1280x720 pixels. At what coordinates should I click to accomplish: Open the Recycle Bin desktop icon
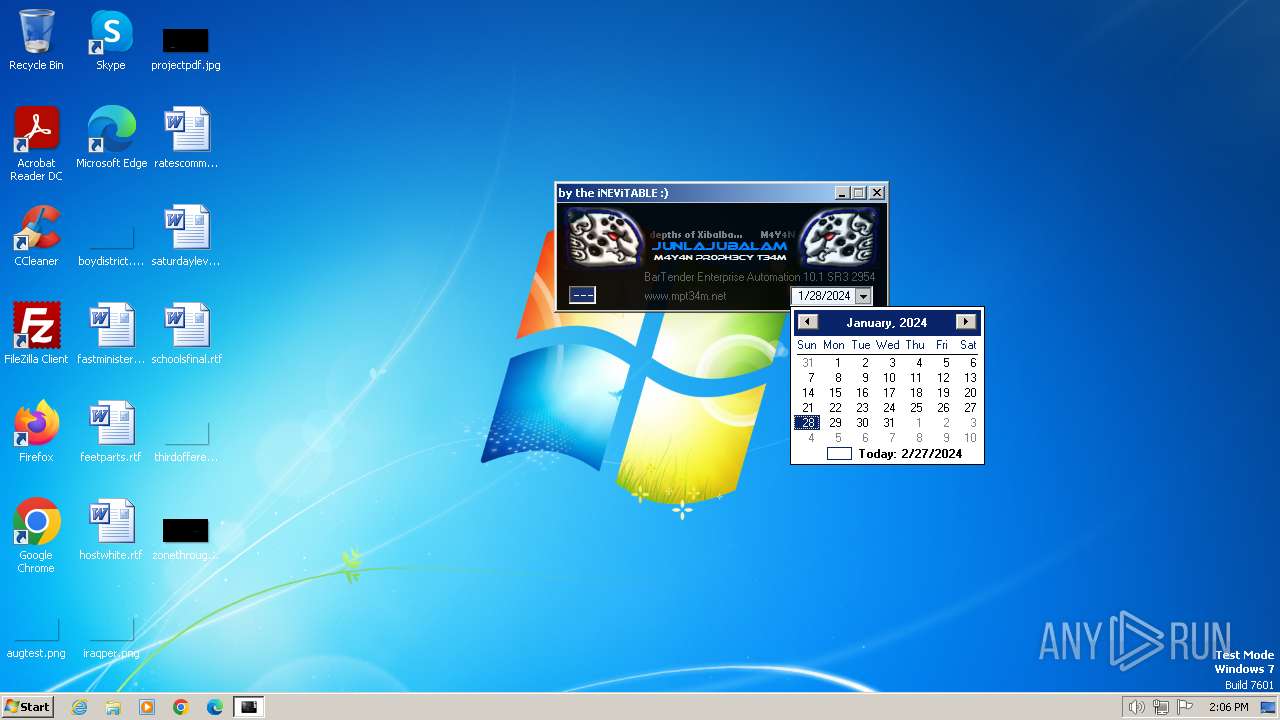pos(36,40)
